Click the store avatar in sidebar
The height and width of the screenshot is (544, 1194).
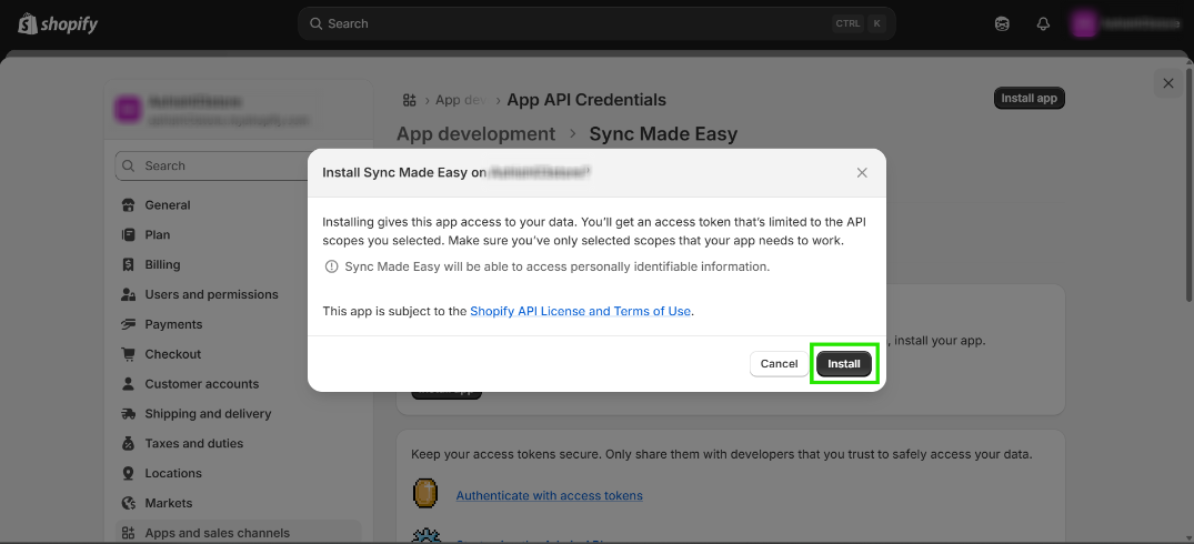127,110
